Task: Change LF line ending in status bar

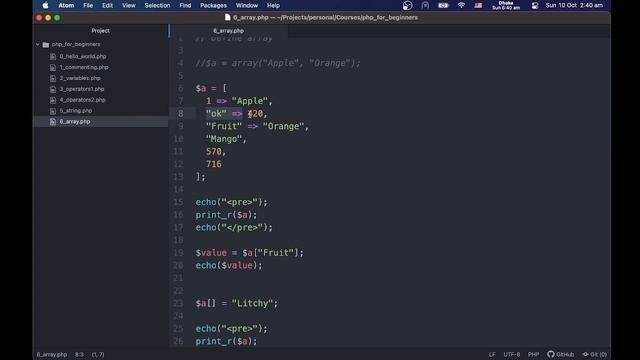Action: [x=492, y=354]
